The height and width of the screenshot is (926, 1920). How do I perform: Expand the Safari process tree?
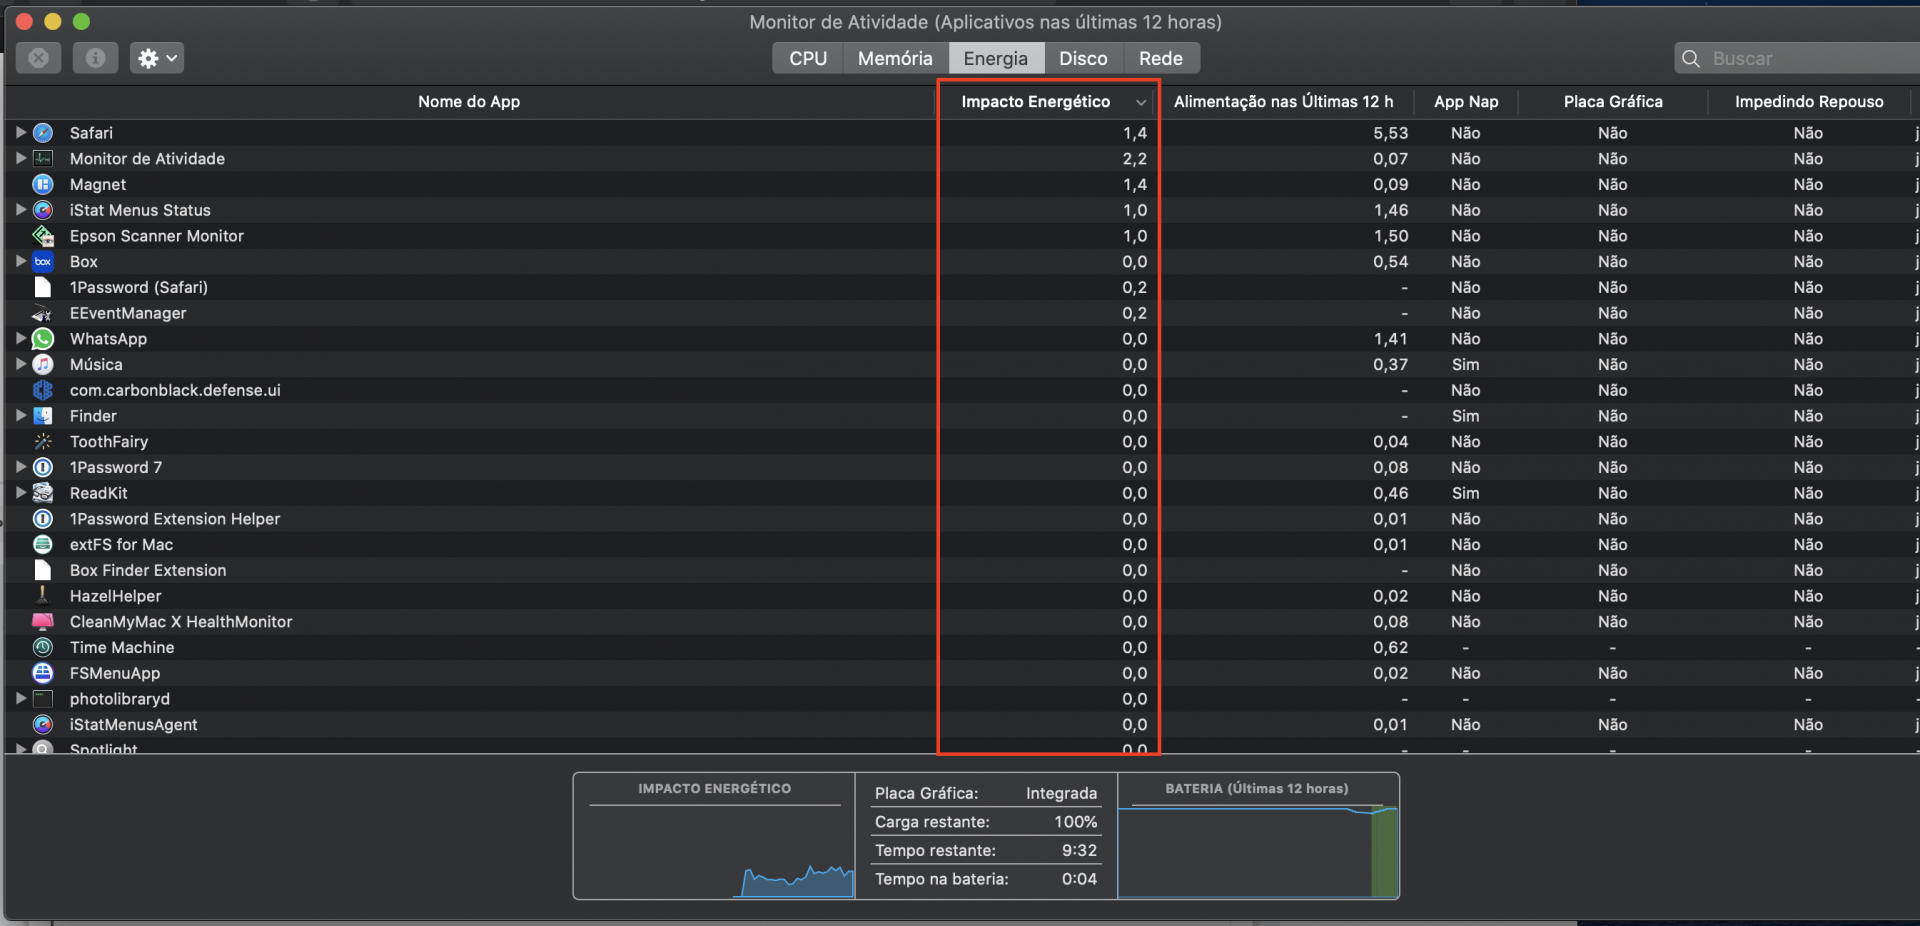[20, 132]
